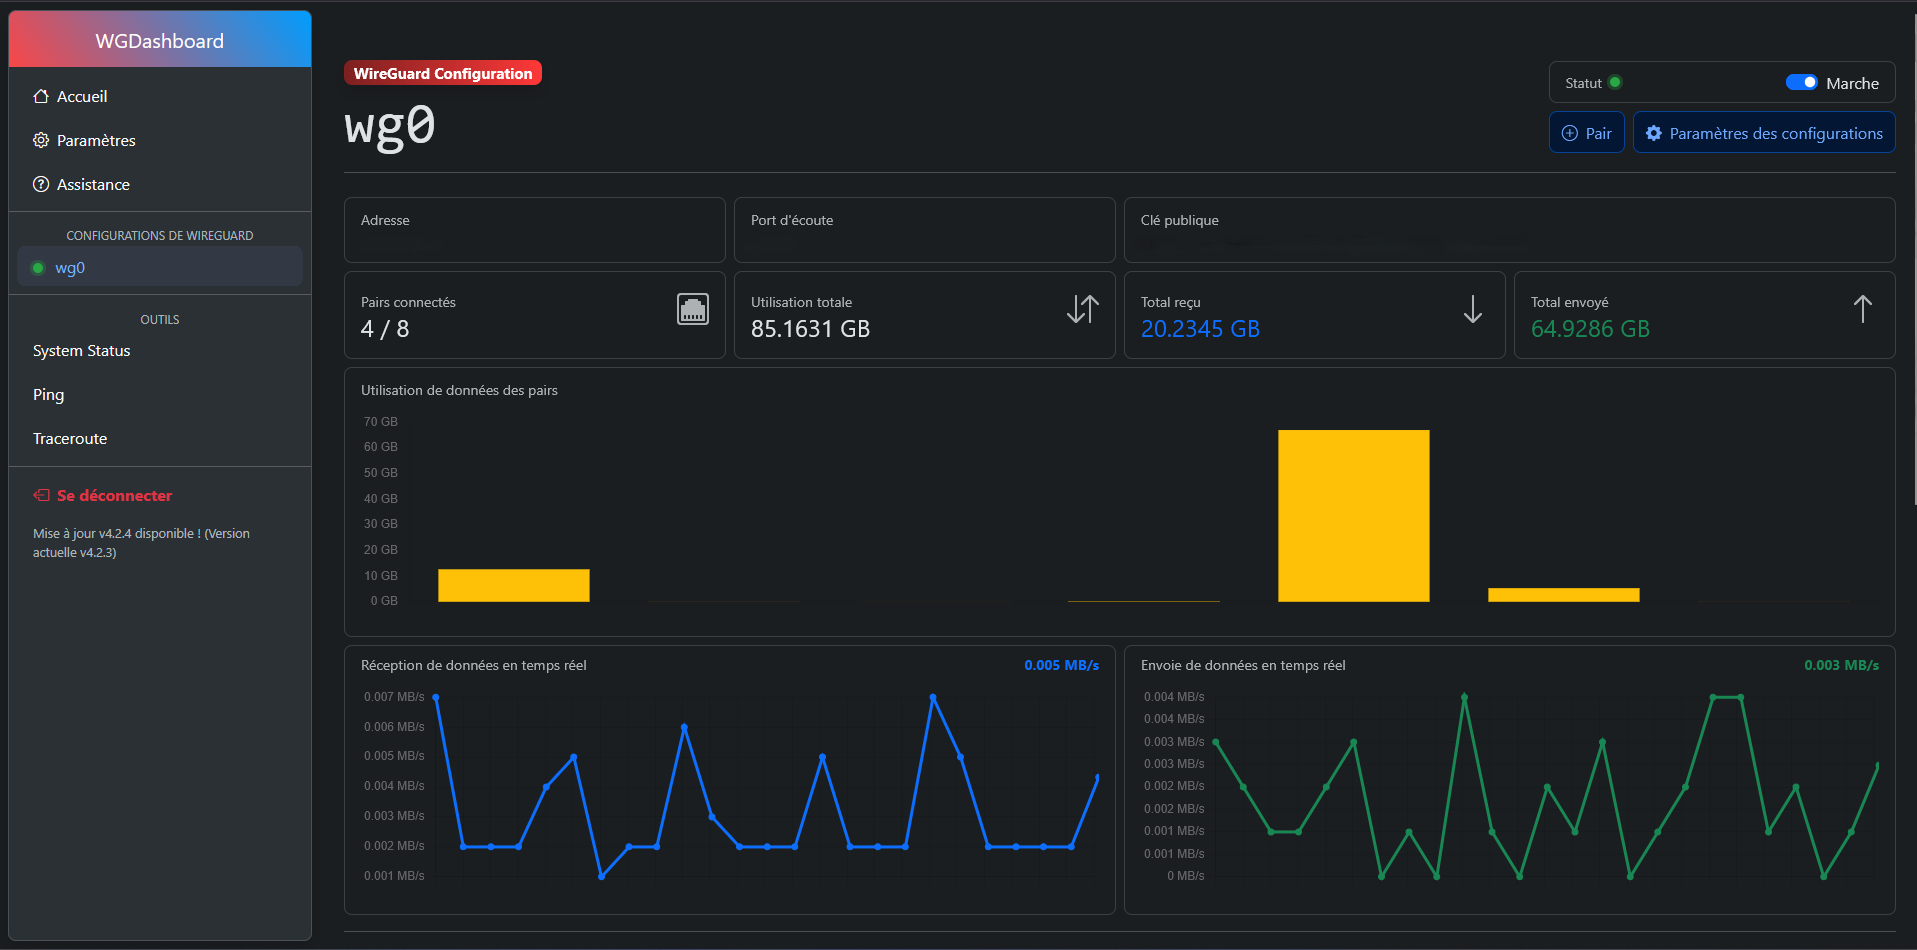The width and height of the screenshot is (1917, 950).
Task: Click the Accueil home icon
Action: 41,97
